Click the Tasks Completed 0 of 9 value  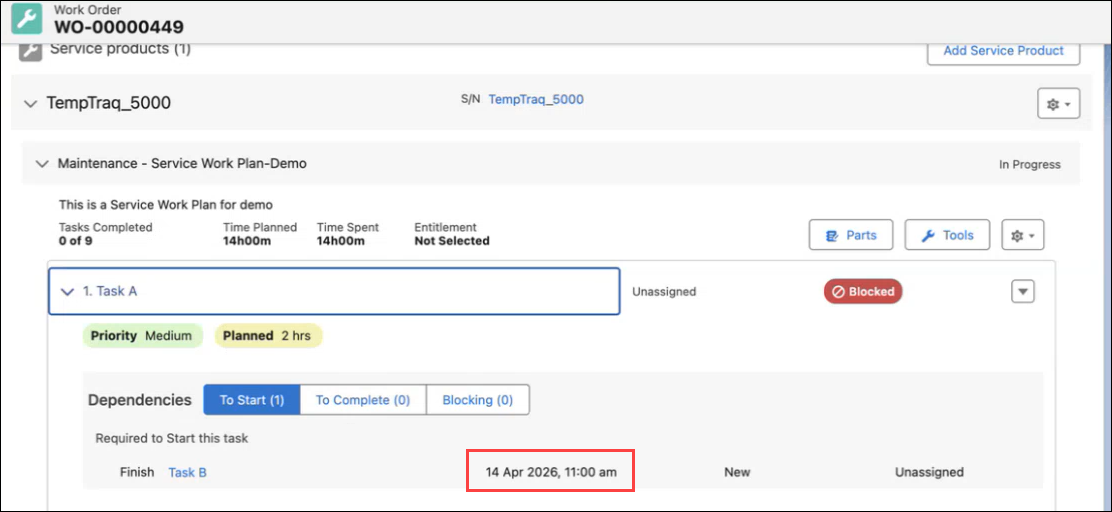click(75, 241)
